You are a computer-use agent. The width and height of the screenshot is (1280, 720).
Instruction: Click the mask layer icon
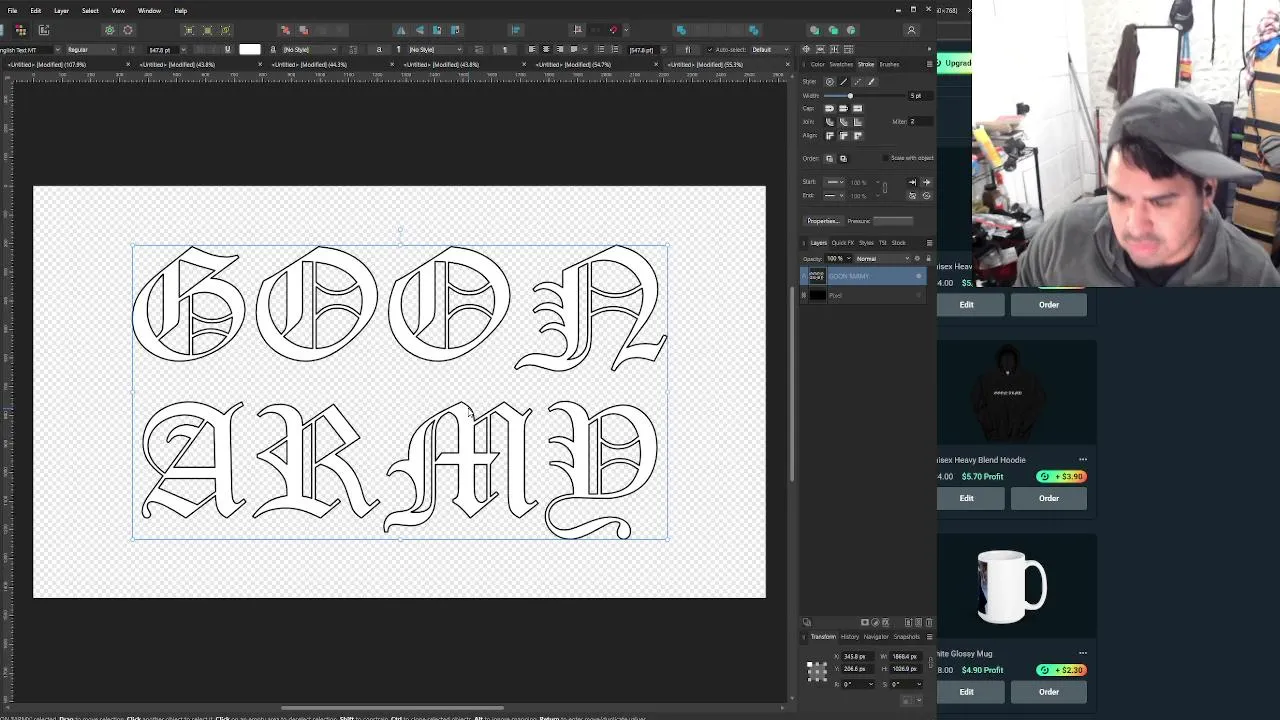(x=865, y=623)
